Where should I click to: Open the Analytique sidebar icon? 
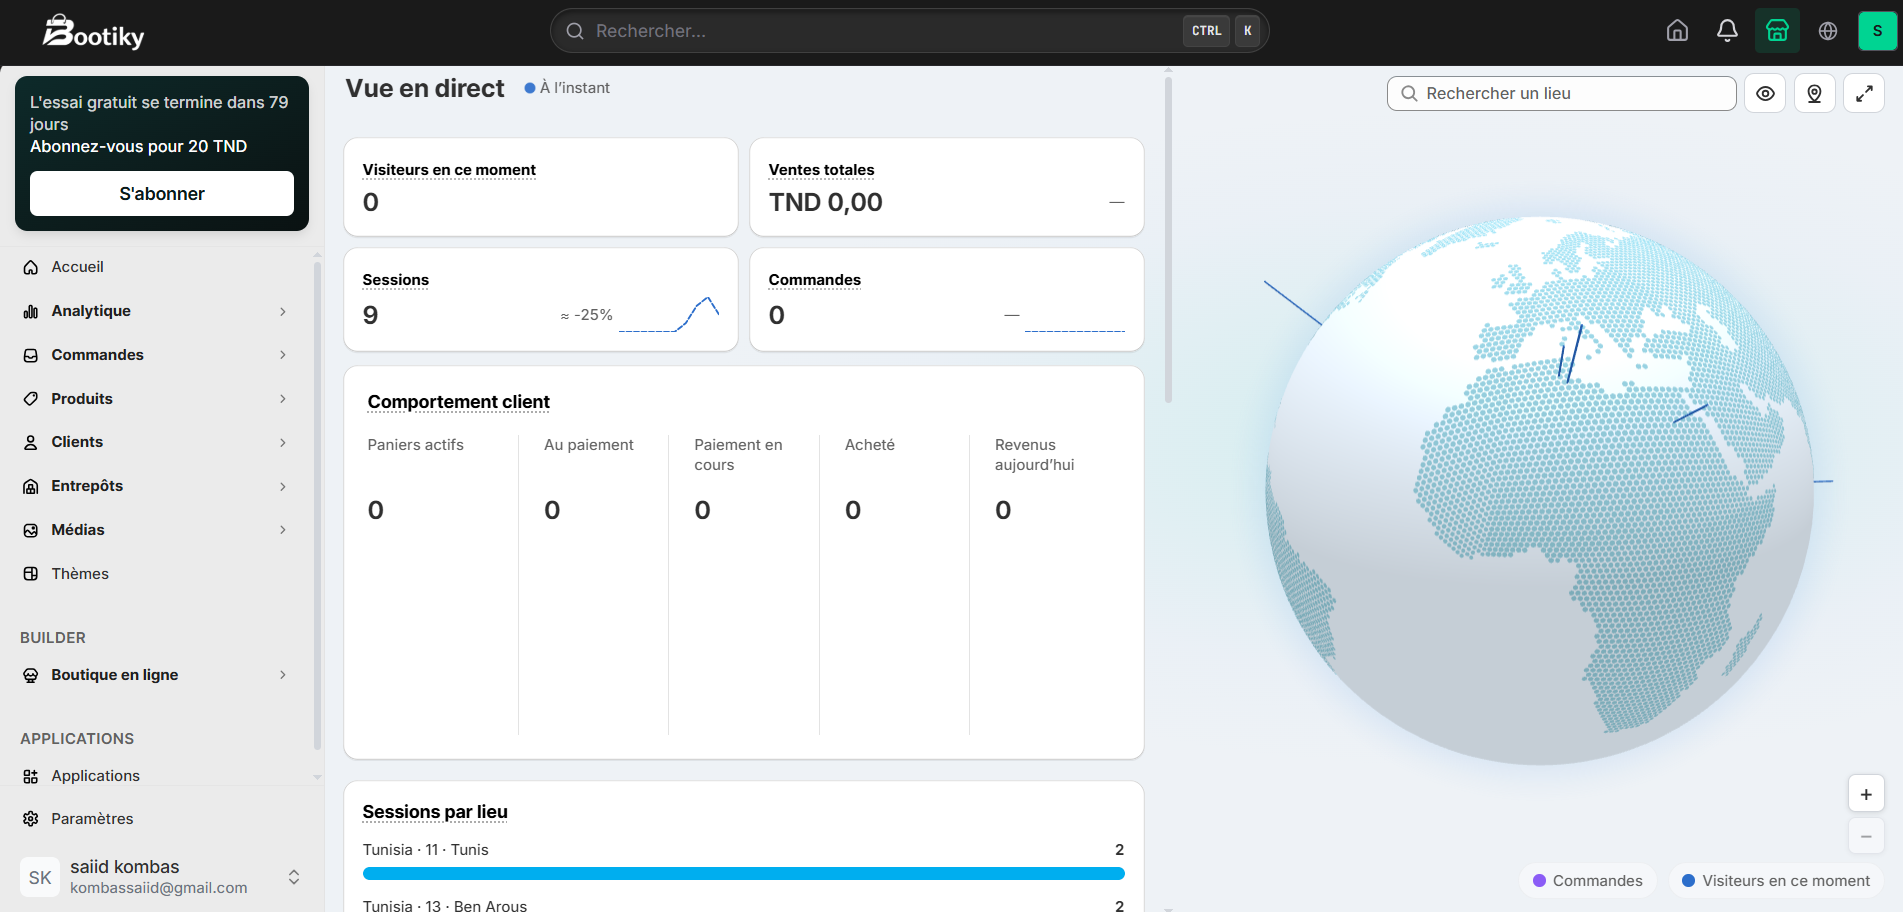(x=30, y=310)
